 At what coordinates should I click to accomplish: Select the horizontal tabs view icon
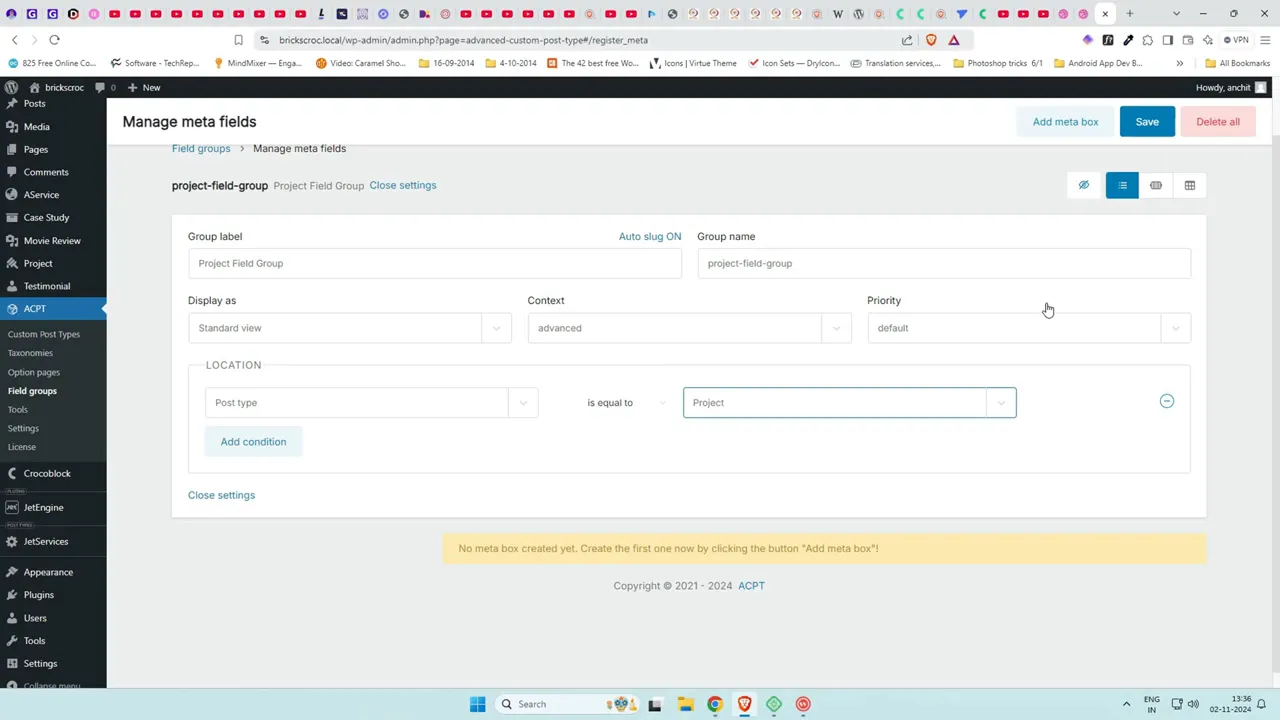[x=1156, y=185]
